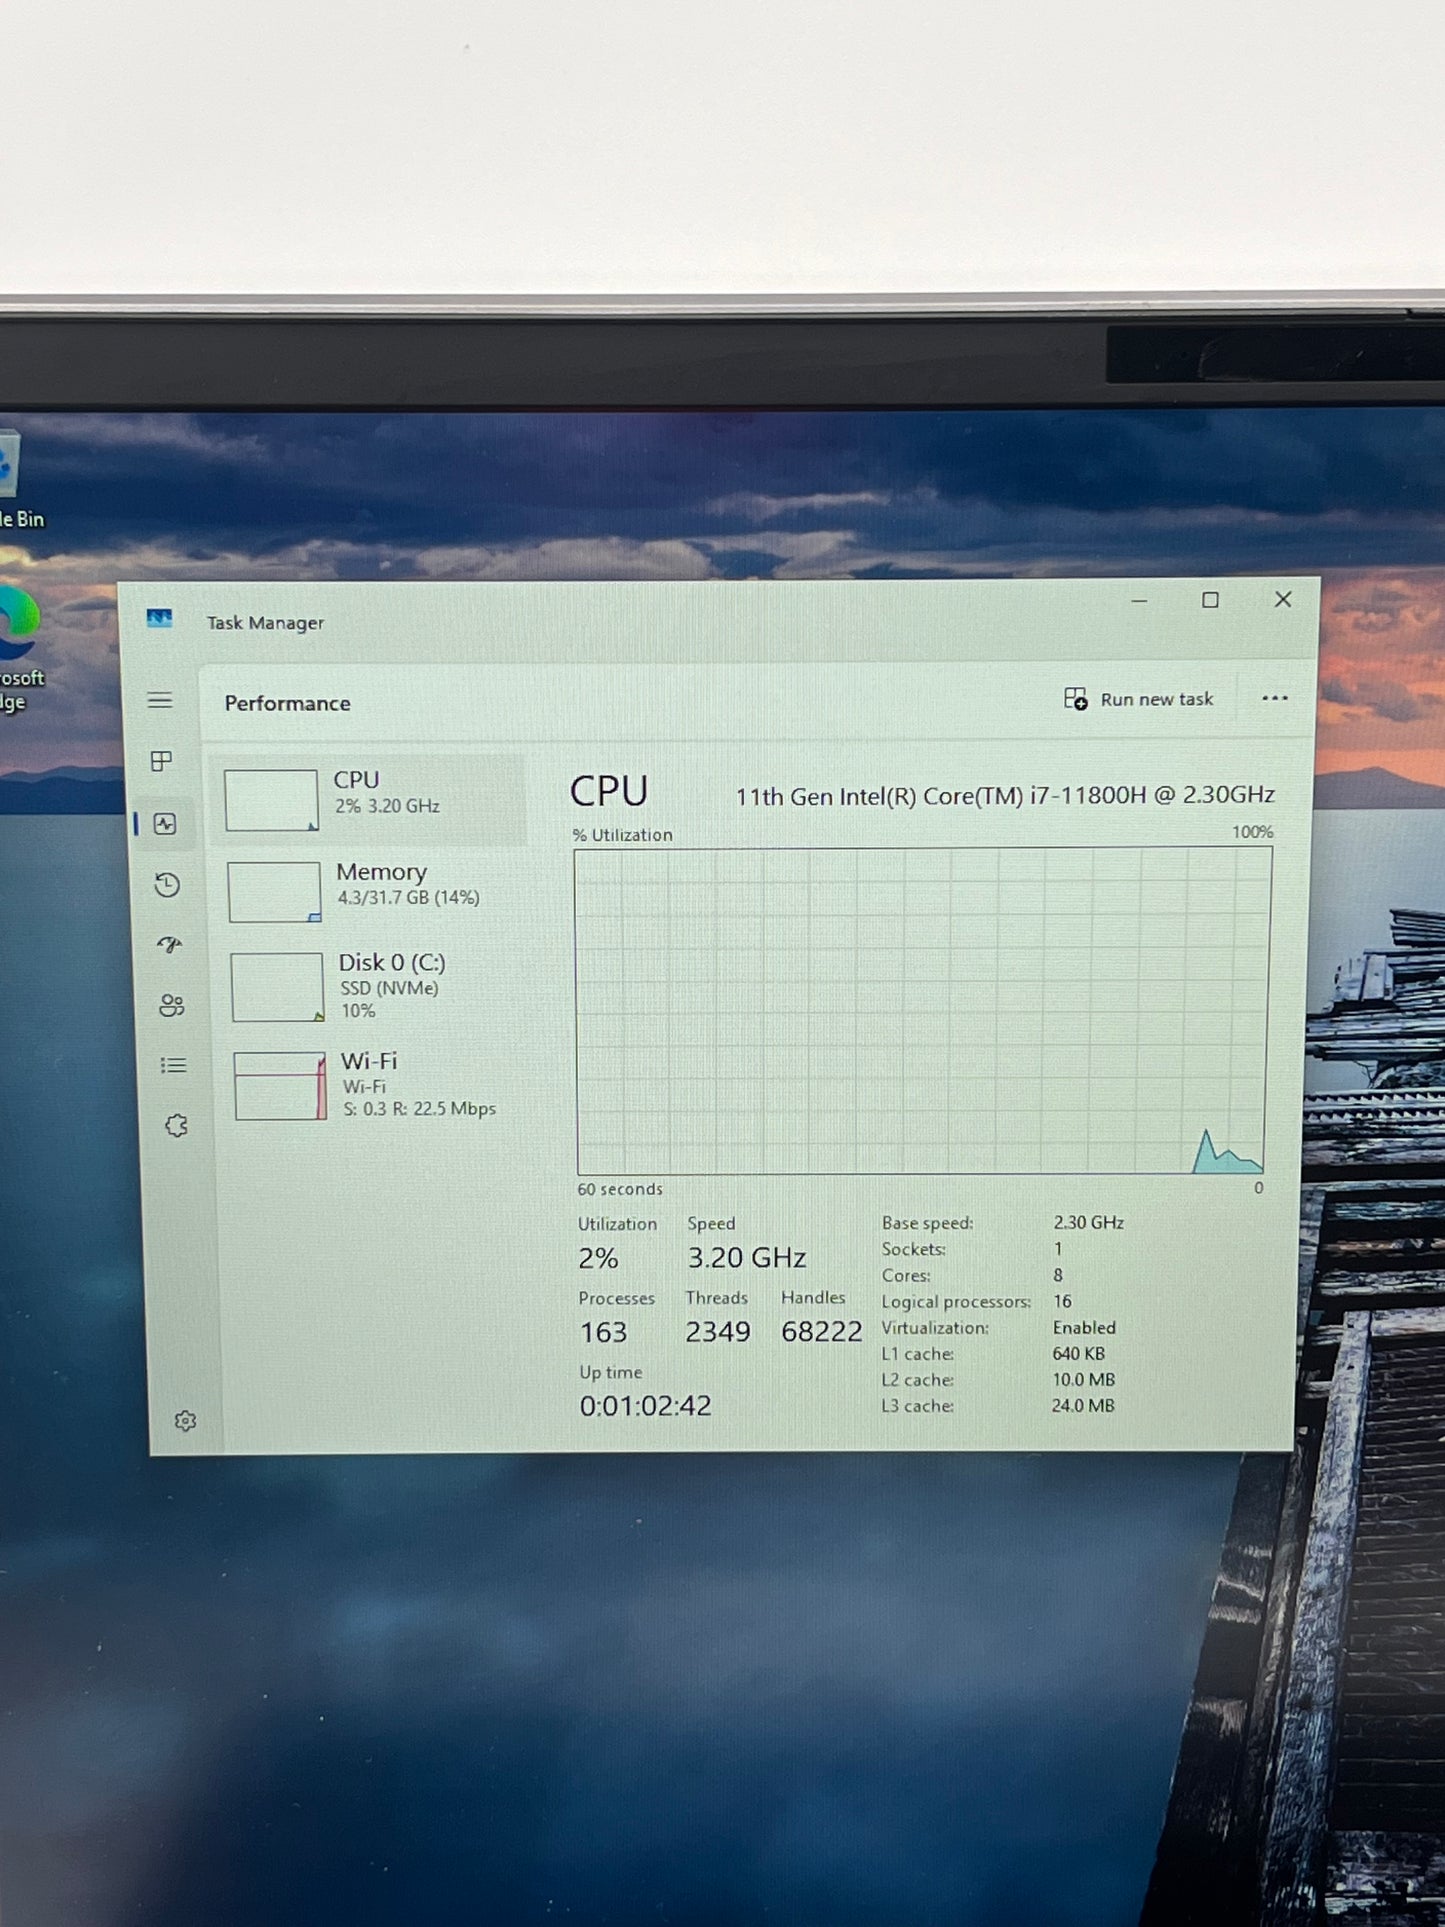Select the Performance page icon
Screen dimensions: 1445x1927
click(x=165, y=824)
